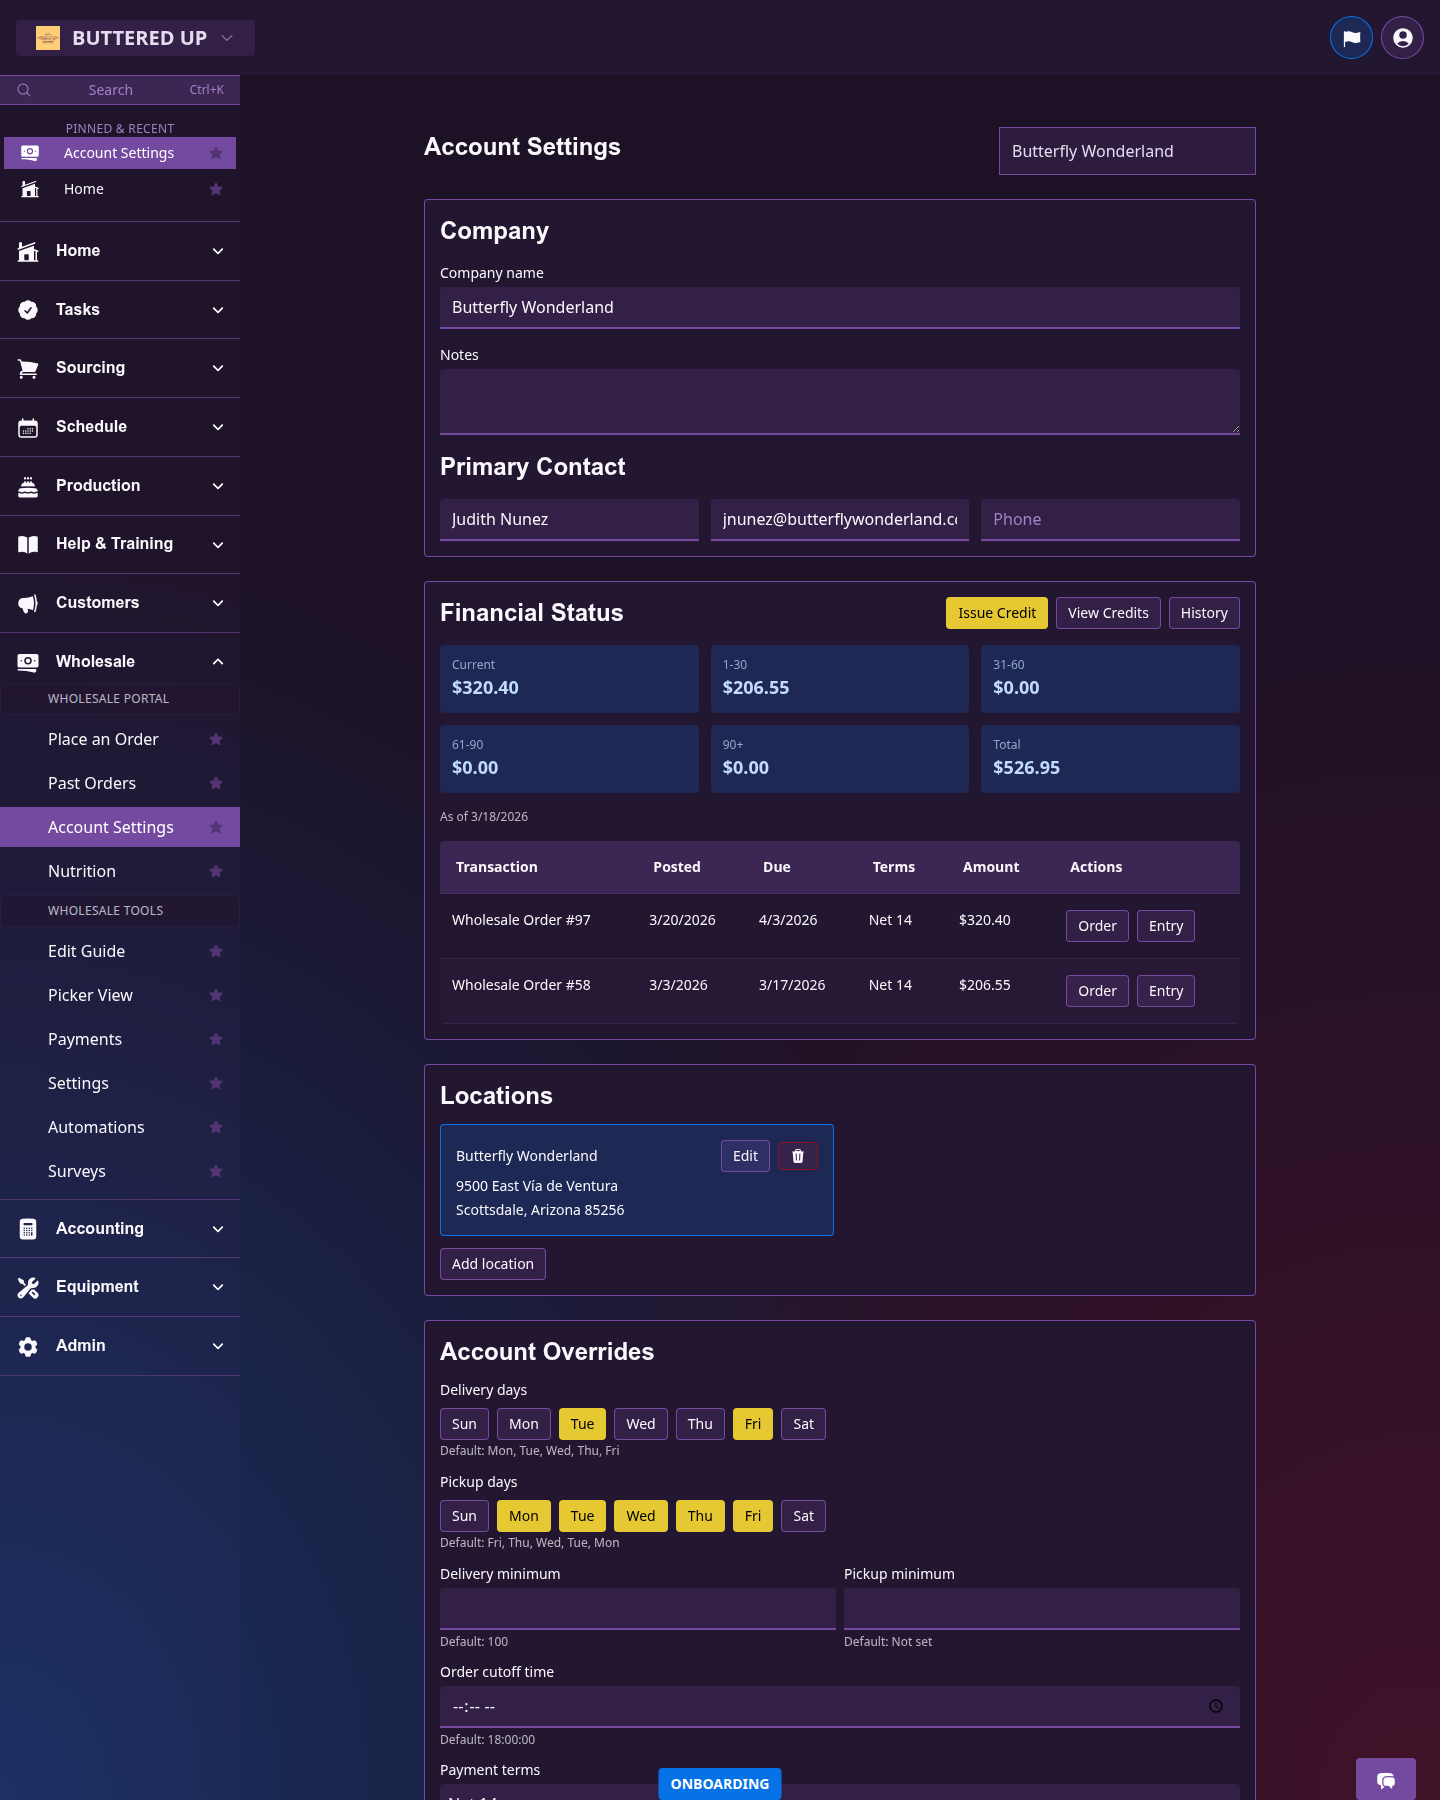This screenshot has height=1800, width=1440.
Task: Open Nutrition in Wholesale portal
Action: 82,871
